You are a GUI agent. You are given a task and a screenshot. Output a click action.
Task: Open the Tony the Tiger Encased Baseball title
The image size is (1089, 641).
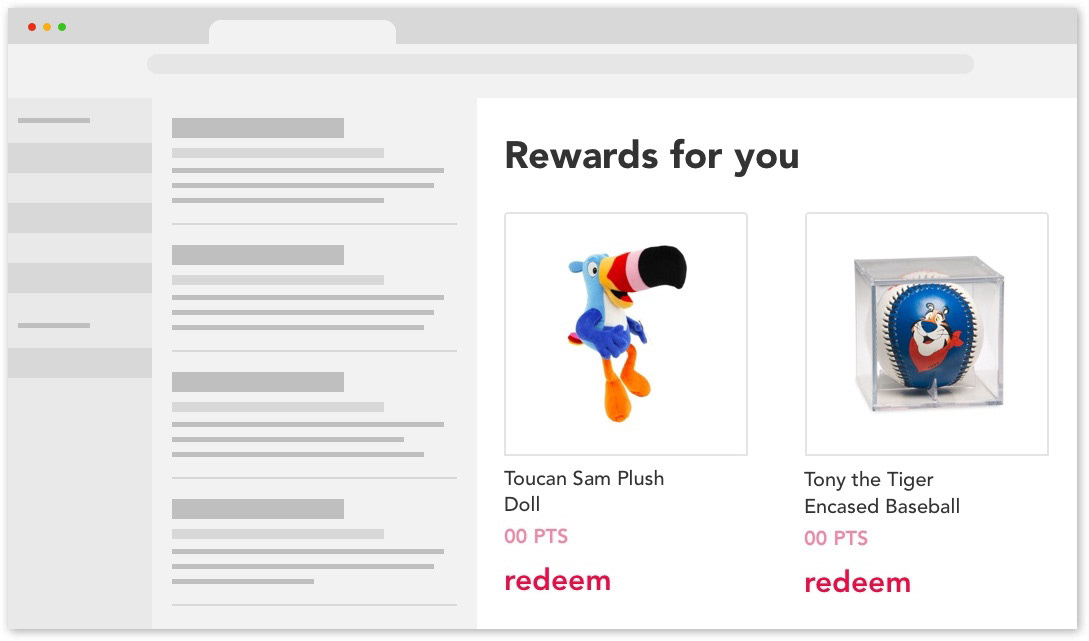(882, 493)
